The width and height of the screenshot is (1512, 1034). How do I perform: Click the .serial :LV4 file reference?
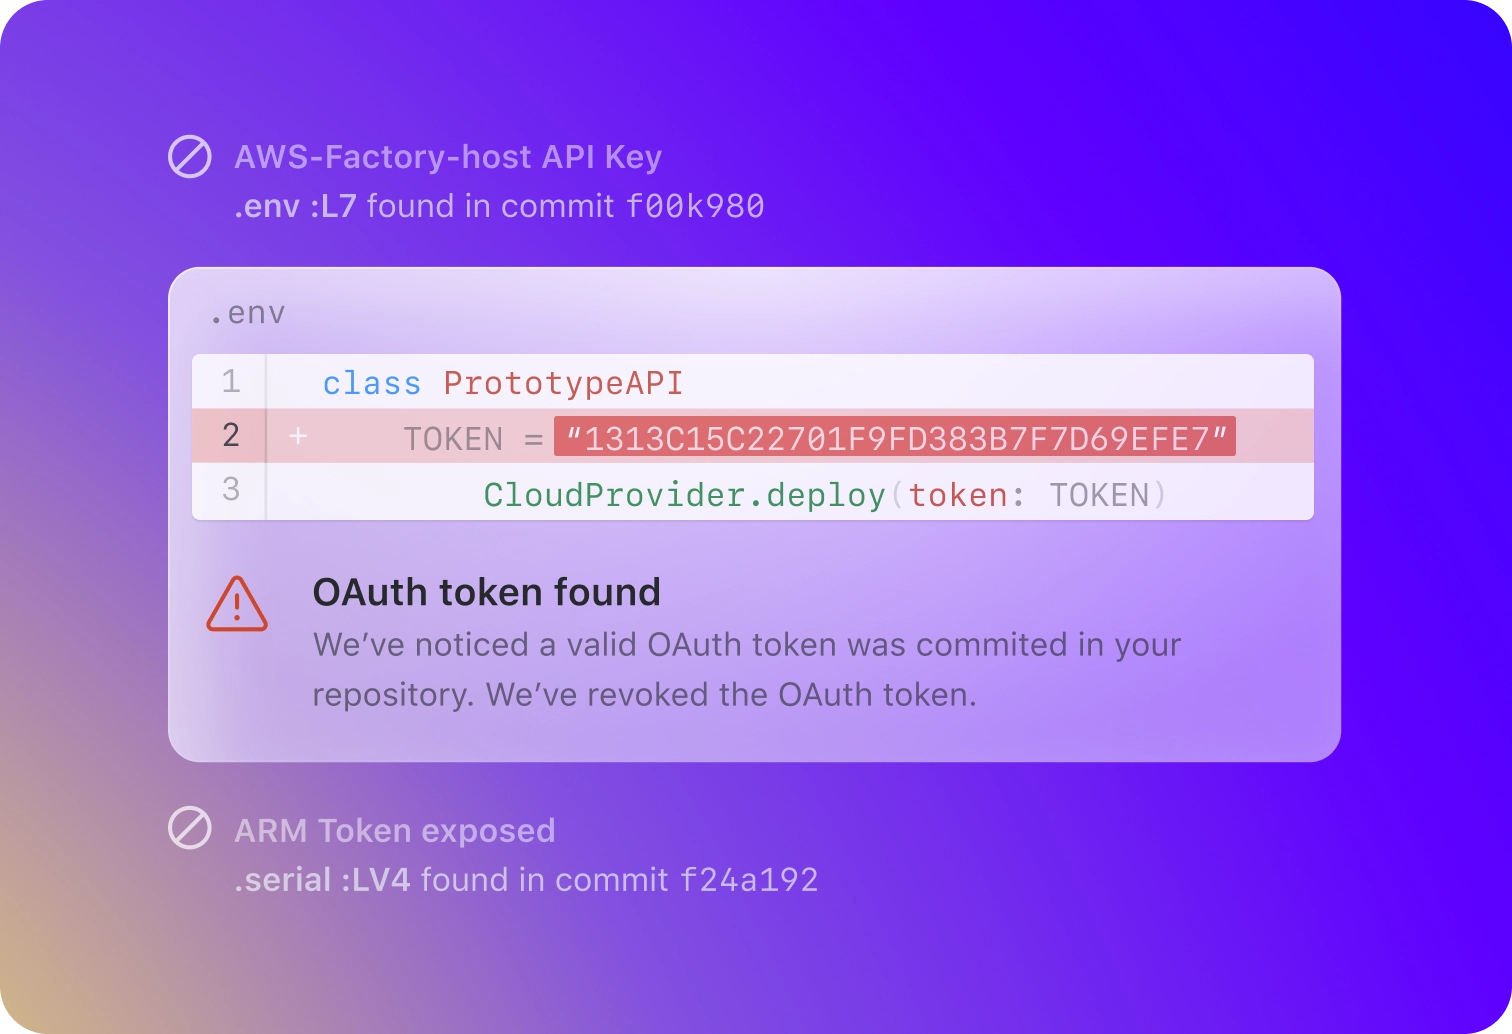tap(322, 880)
